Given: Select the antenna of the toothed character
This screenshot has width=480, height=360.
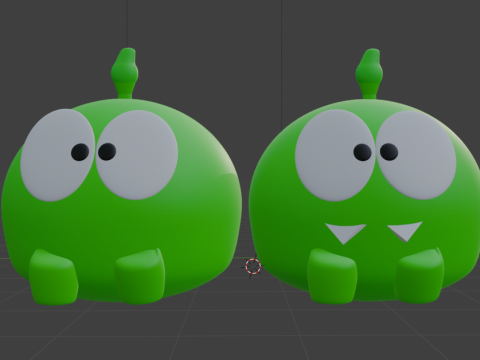Looking at the screenshot, I should point(369,74).
